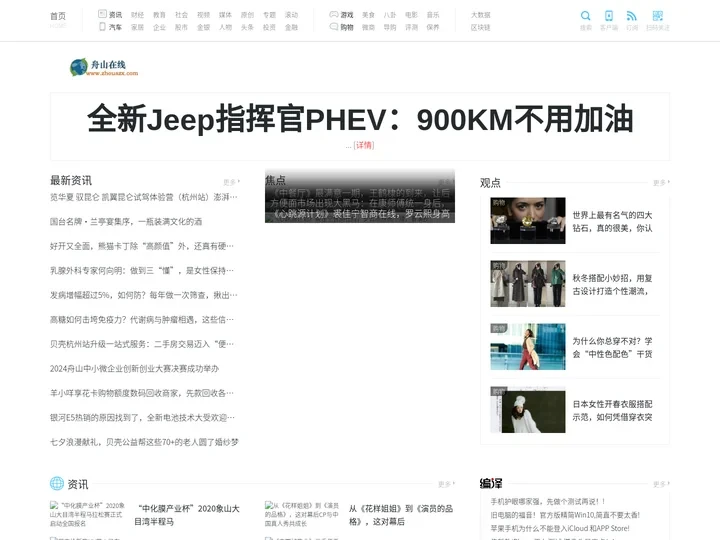Open article 2024舟山中小微企业创新创业大赛
Image resolution: width=720 pixels, height=540 pixels.
tap(134, 368)
